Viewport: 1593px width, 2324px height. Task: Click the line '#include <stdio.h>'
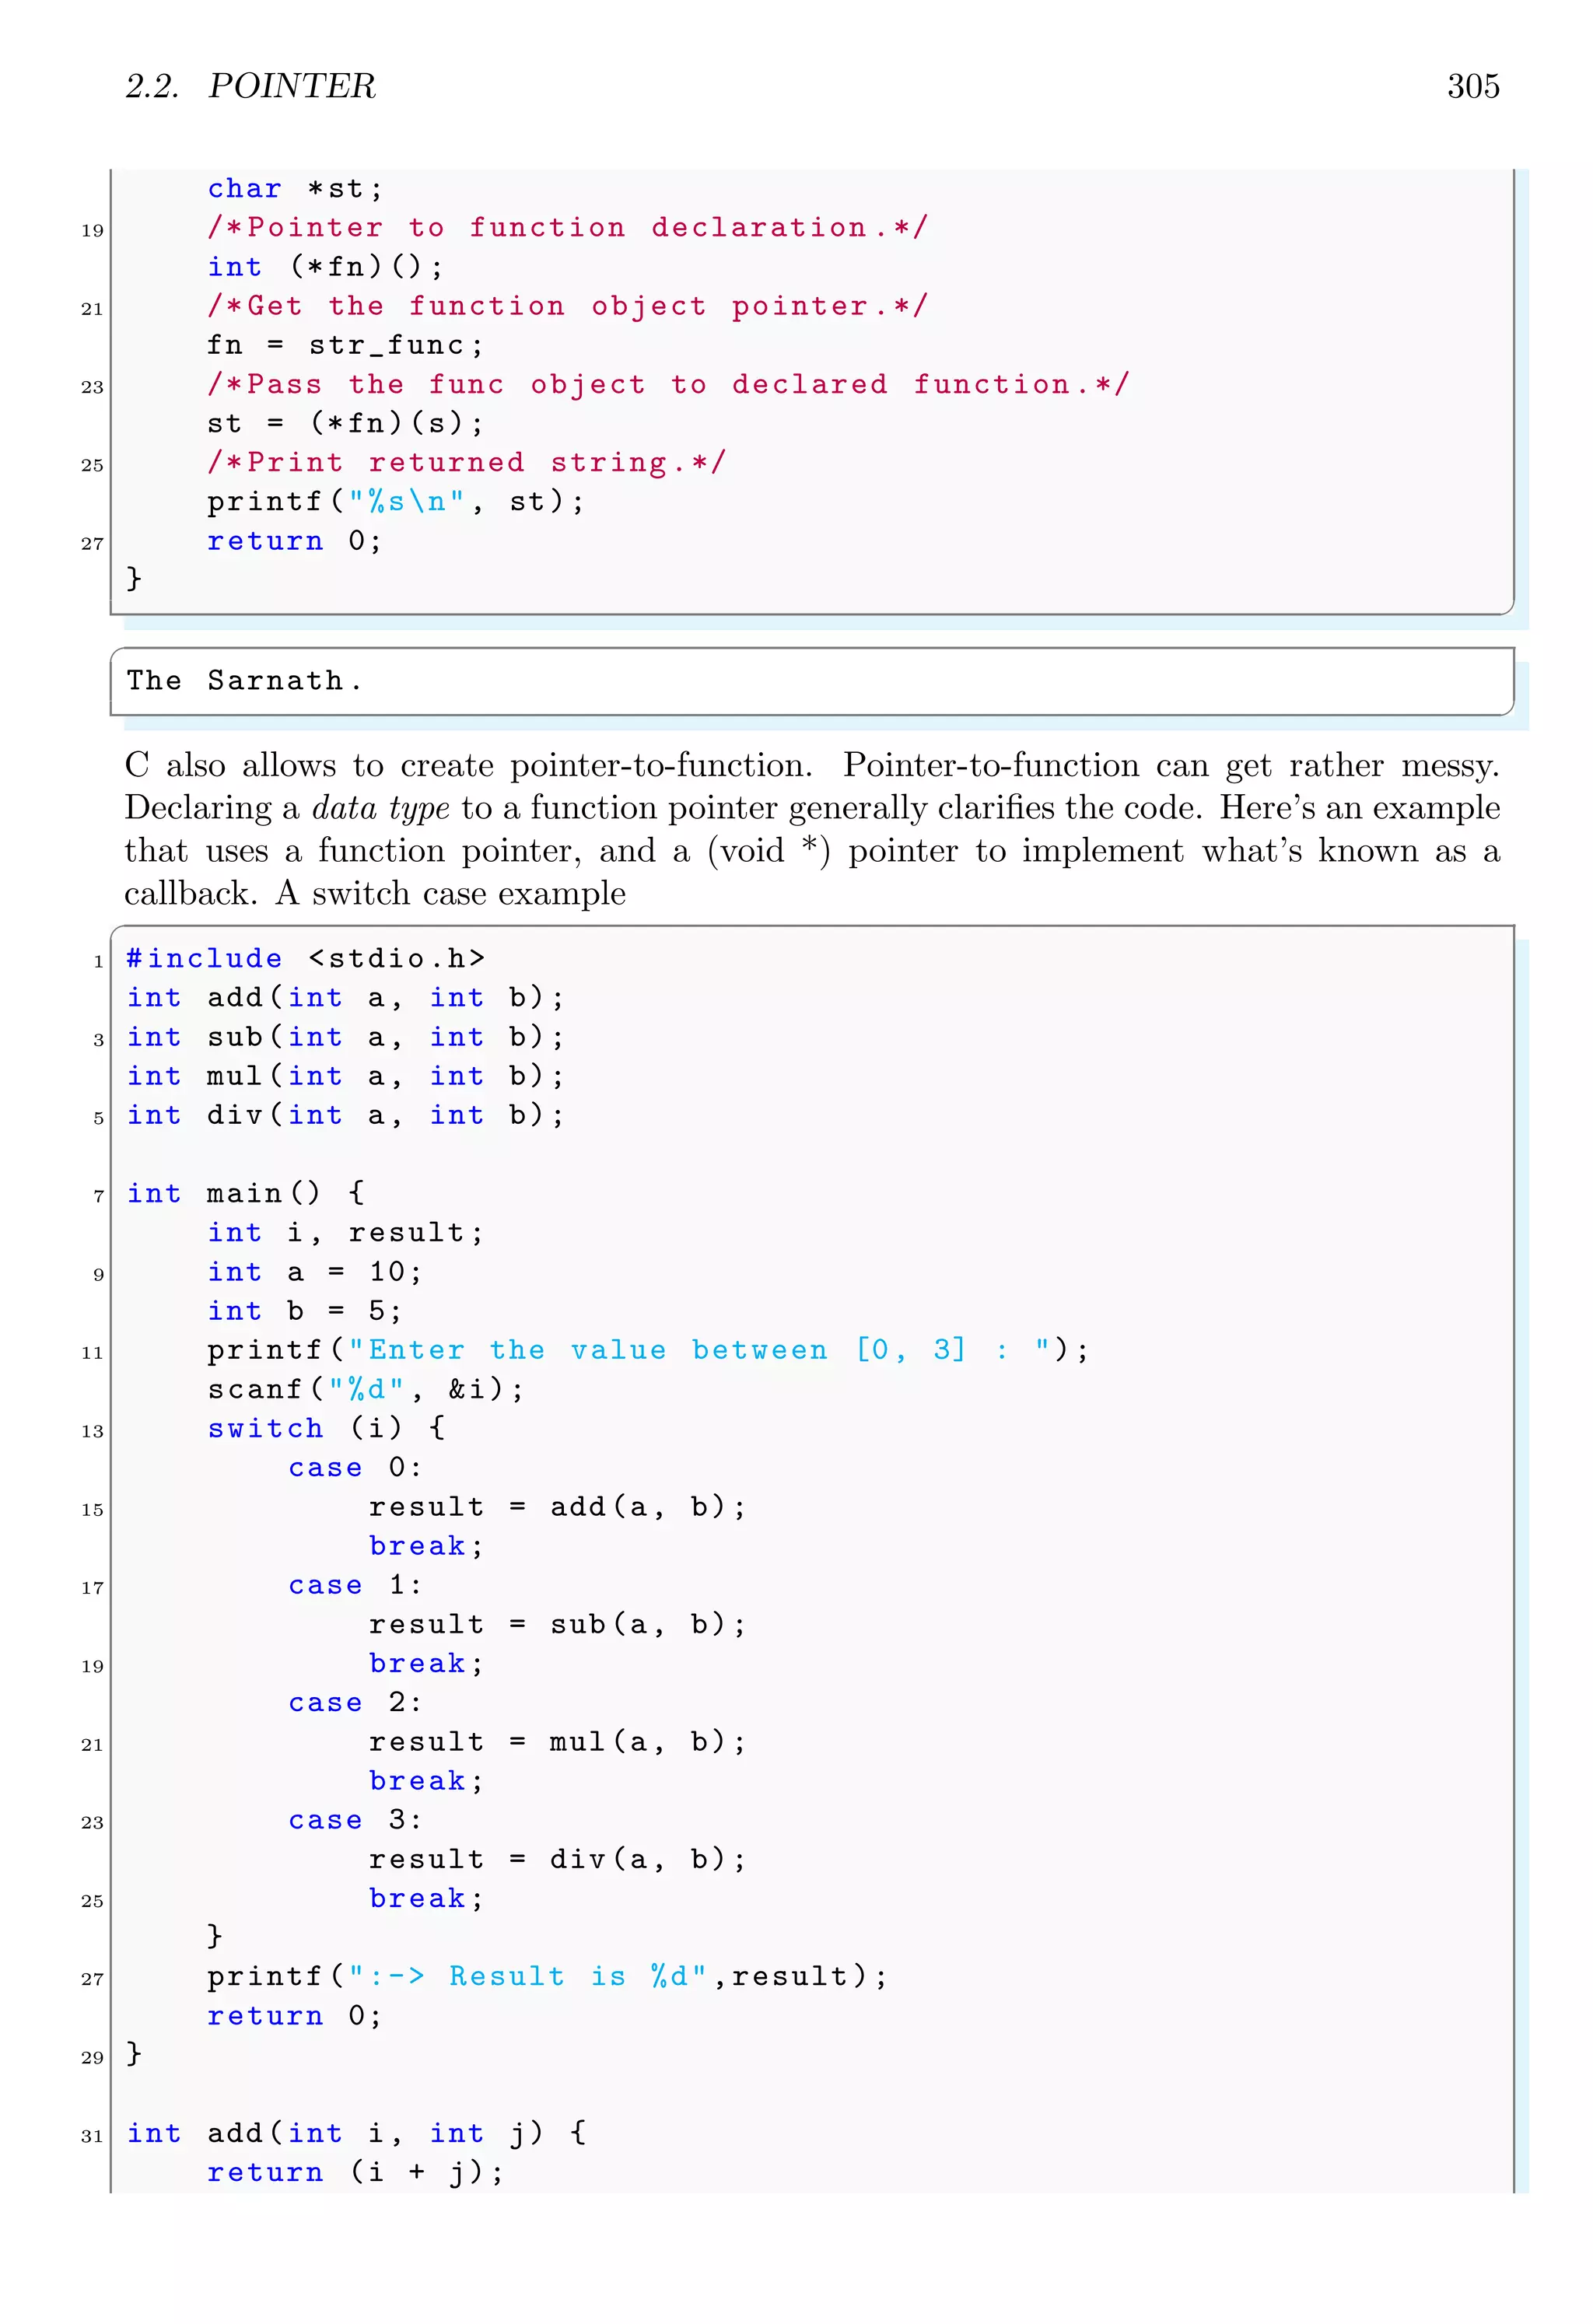coord(305,958)
